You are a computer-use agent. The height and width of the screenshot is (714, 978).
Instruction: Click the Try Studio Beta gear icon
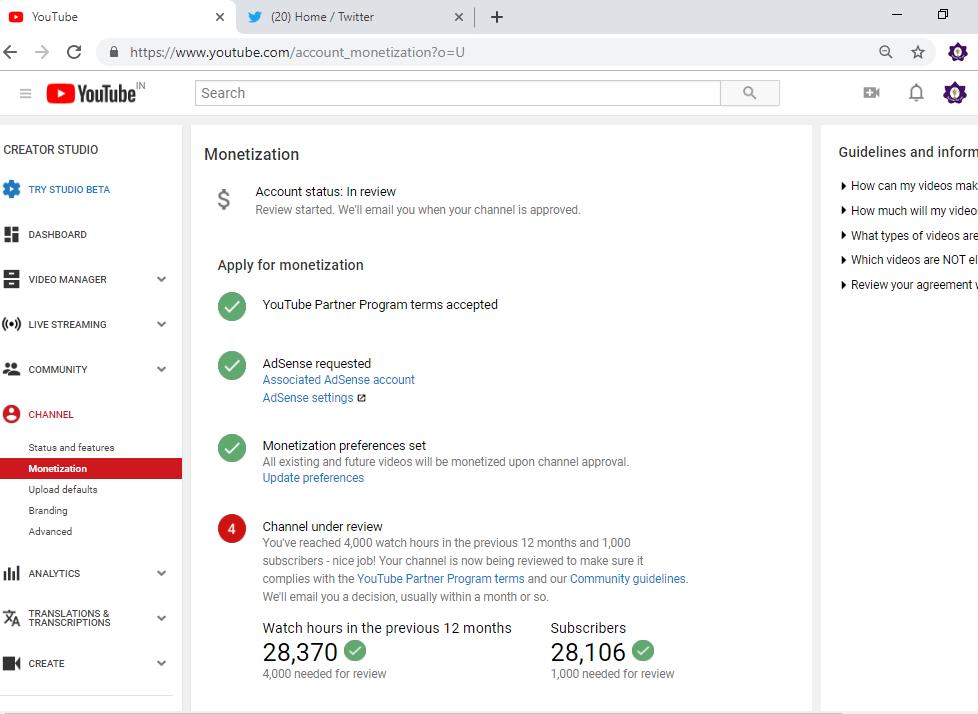pos(11,189)
